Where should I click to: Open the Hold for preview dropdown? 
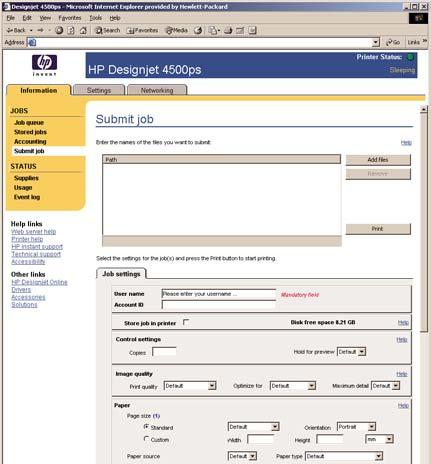[x=351, y=352]
